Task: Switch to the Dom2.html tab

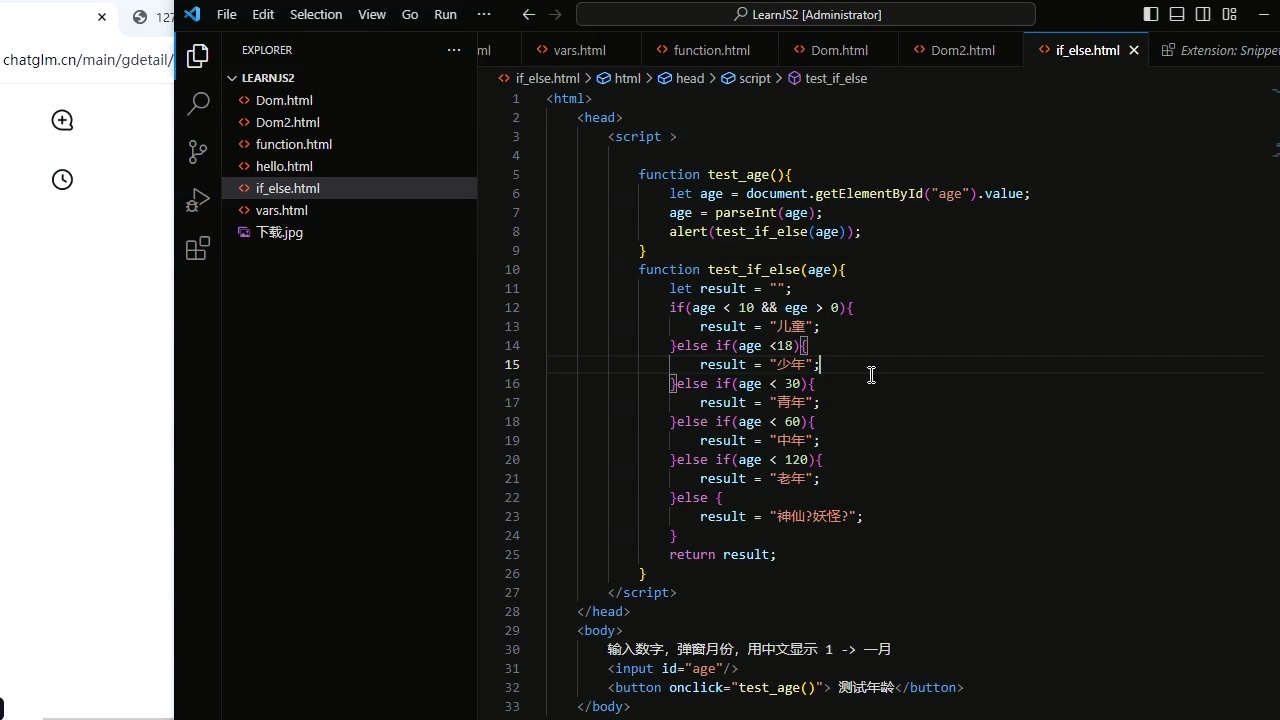Action: click(962, 50)
